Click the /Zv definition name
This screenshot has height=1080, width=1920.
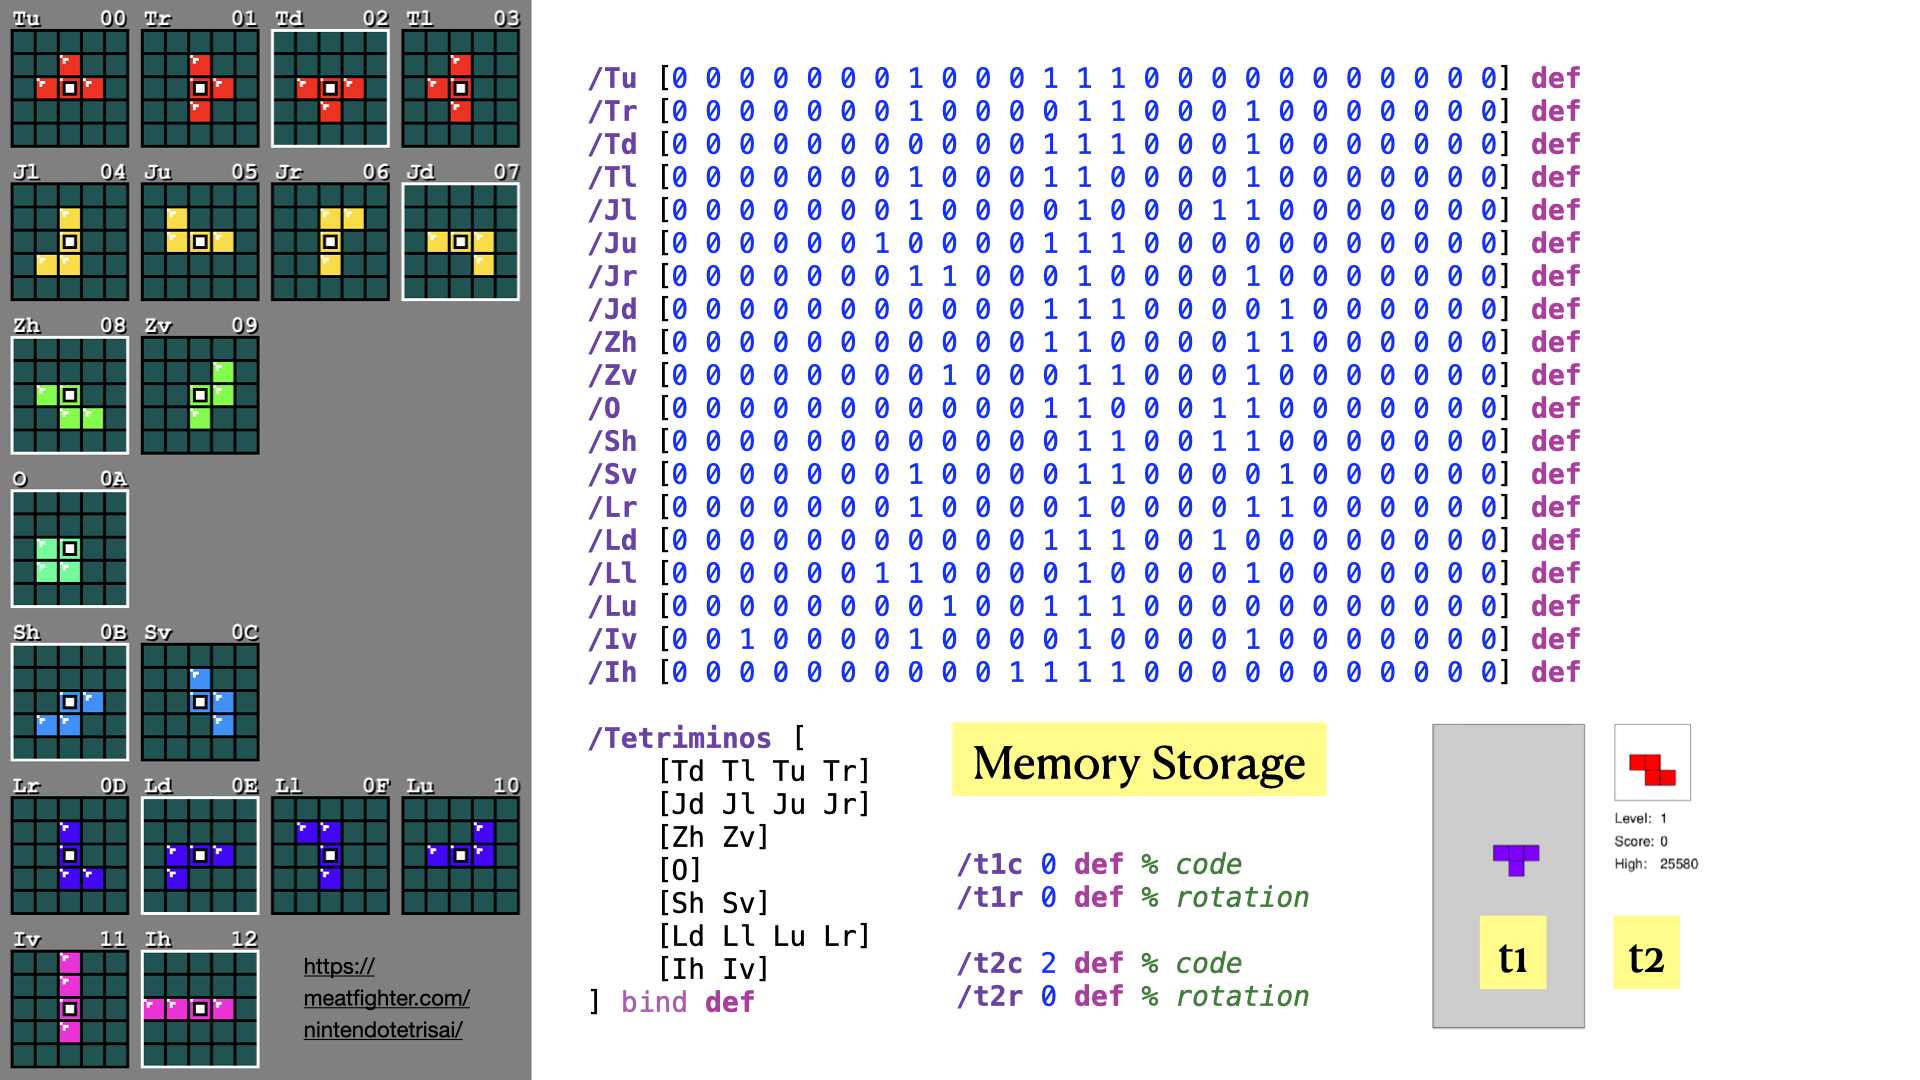tap(612, 375)
